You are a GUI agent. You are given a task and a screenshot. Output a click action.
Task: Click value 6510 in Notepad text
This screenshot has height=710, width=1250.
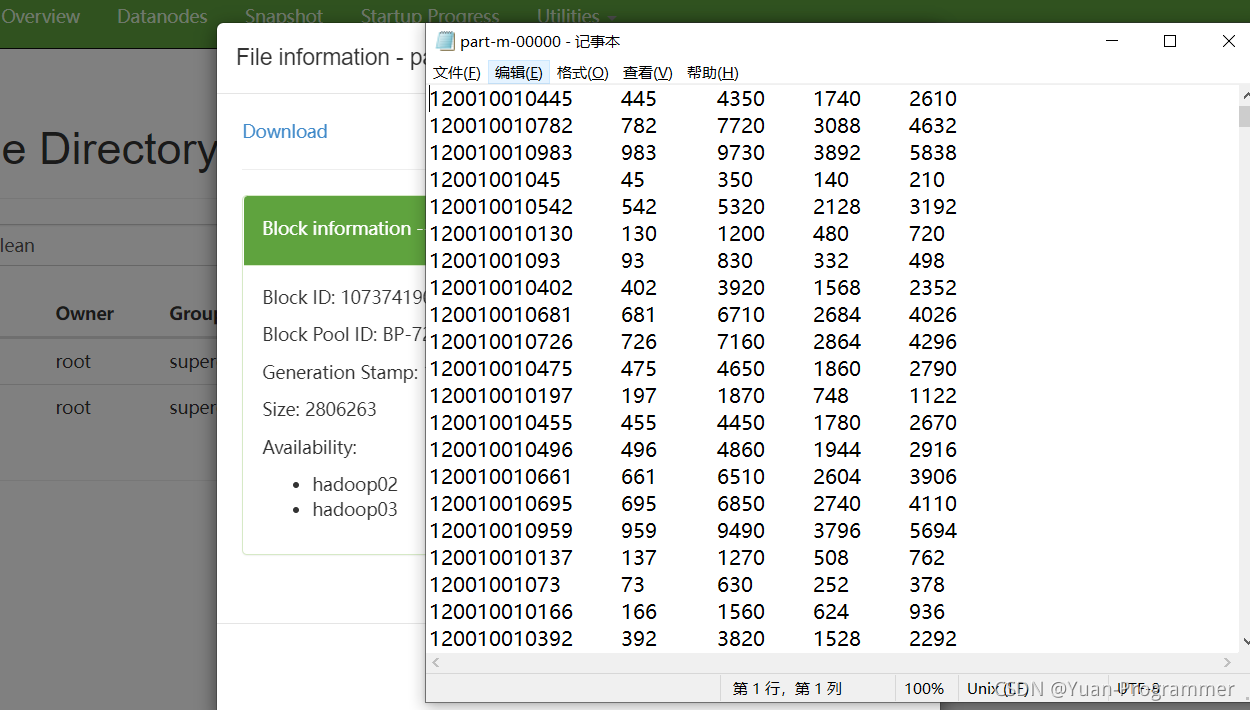click(x=741, y=477)
